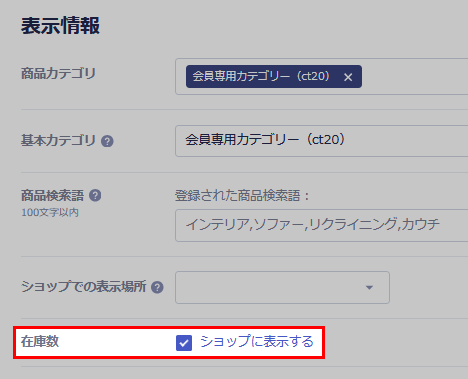Click the 表示情報 section heading
Image resolution: width=468 pixels, height=379 pixels.
click(x=60, y=26)
